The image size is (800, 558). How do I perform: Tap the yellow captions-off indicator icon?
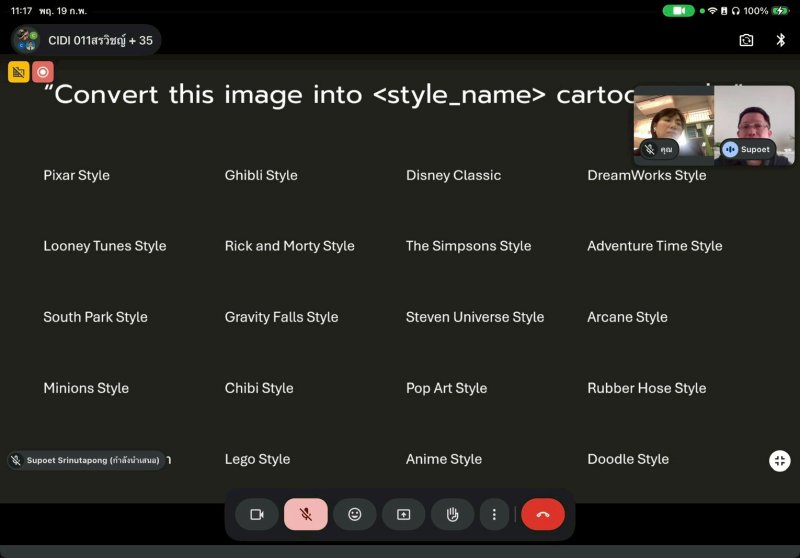(x=19, y=72)
